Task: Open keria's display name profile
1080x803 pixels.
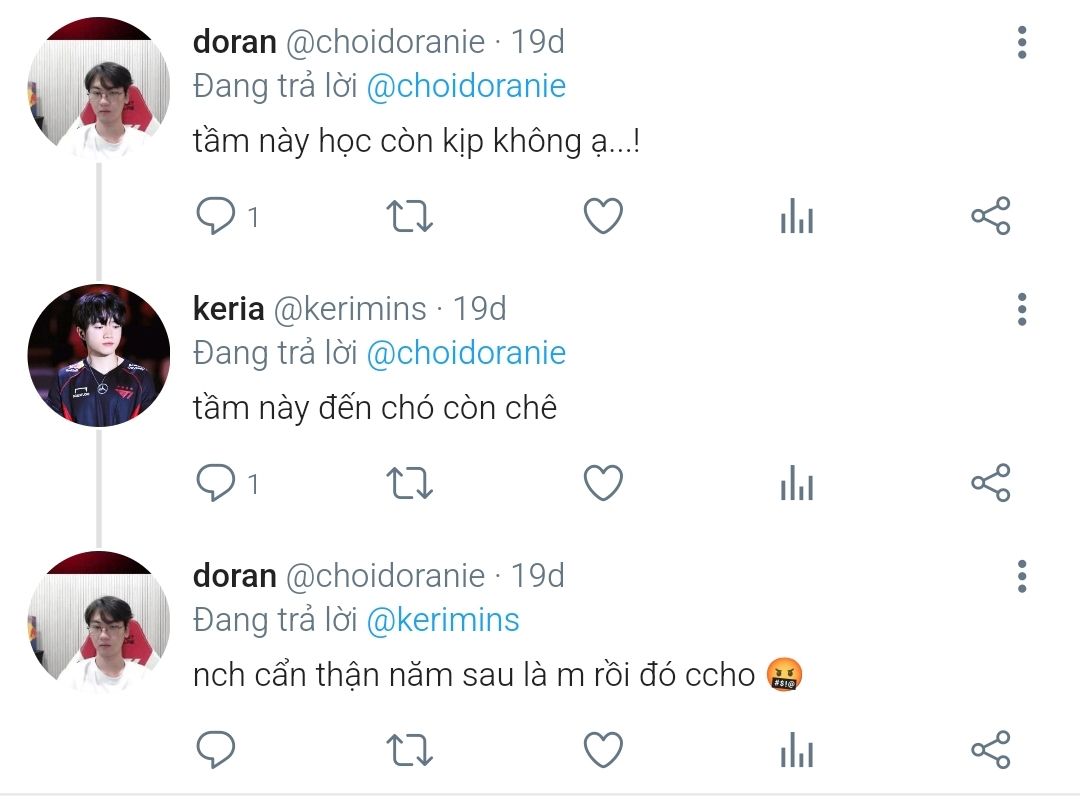Action: [x=228, y=309]
